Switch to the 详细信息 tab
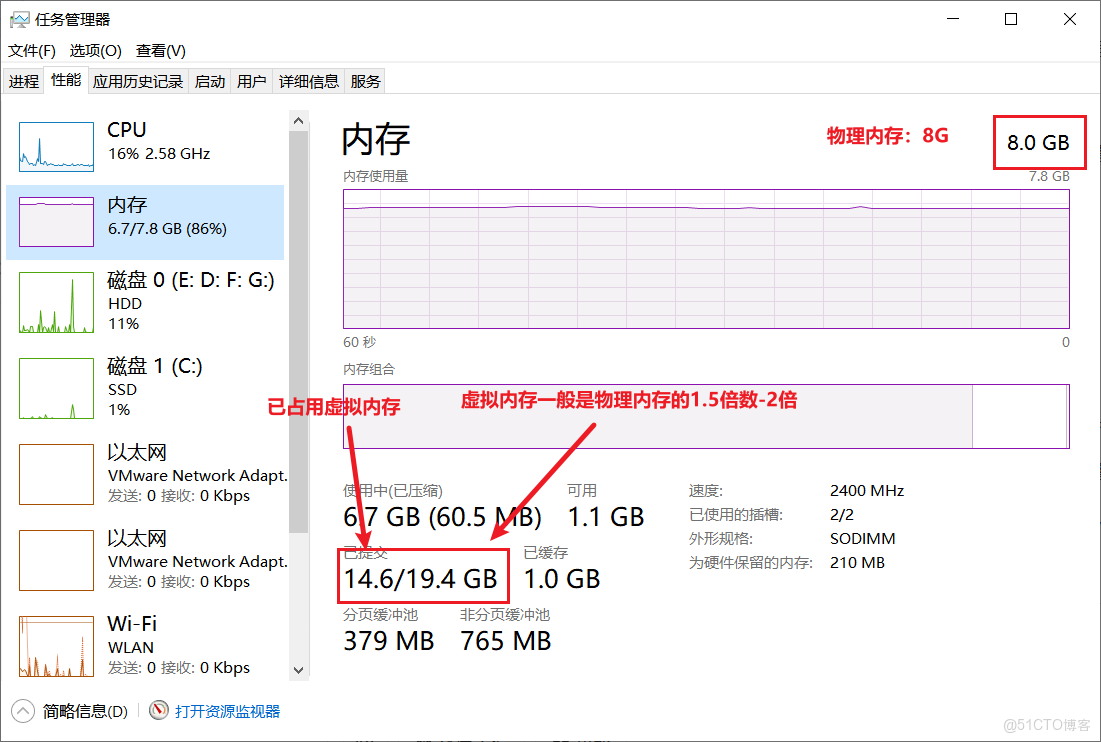Viewport: 1101px width, 742px height. coord(309,80)
